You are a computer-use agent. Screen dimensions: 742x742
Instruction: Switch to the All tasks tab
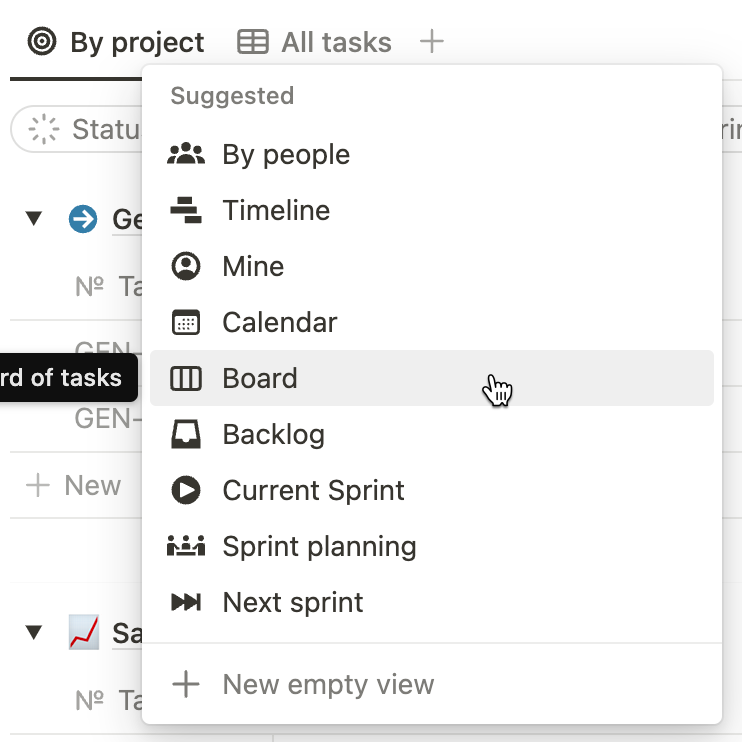(315, 42)
